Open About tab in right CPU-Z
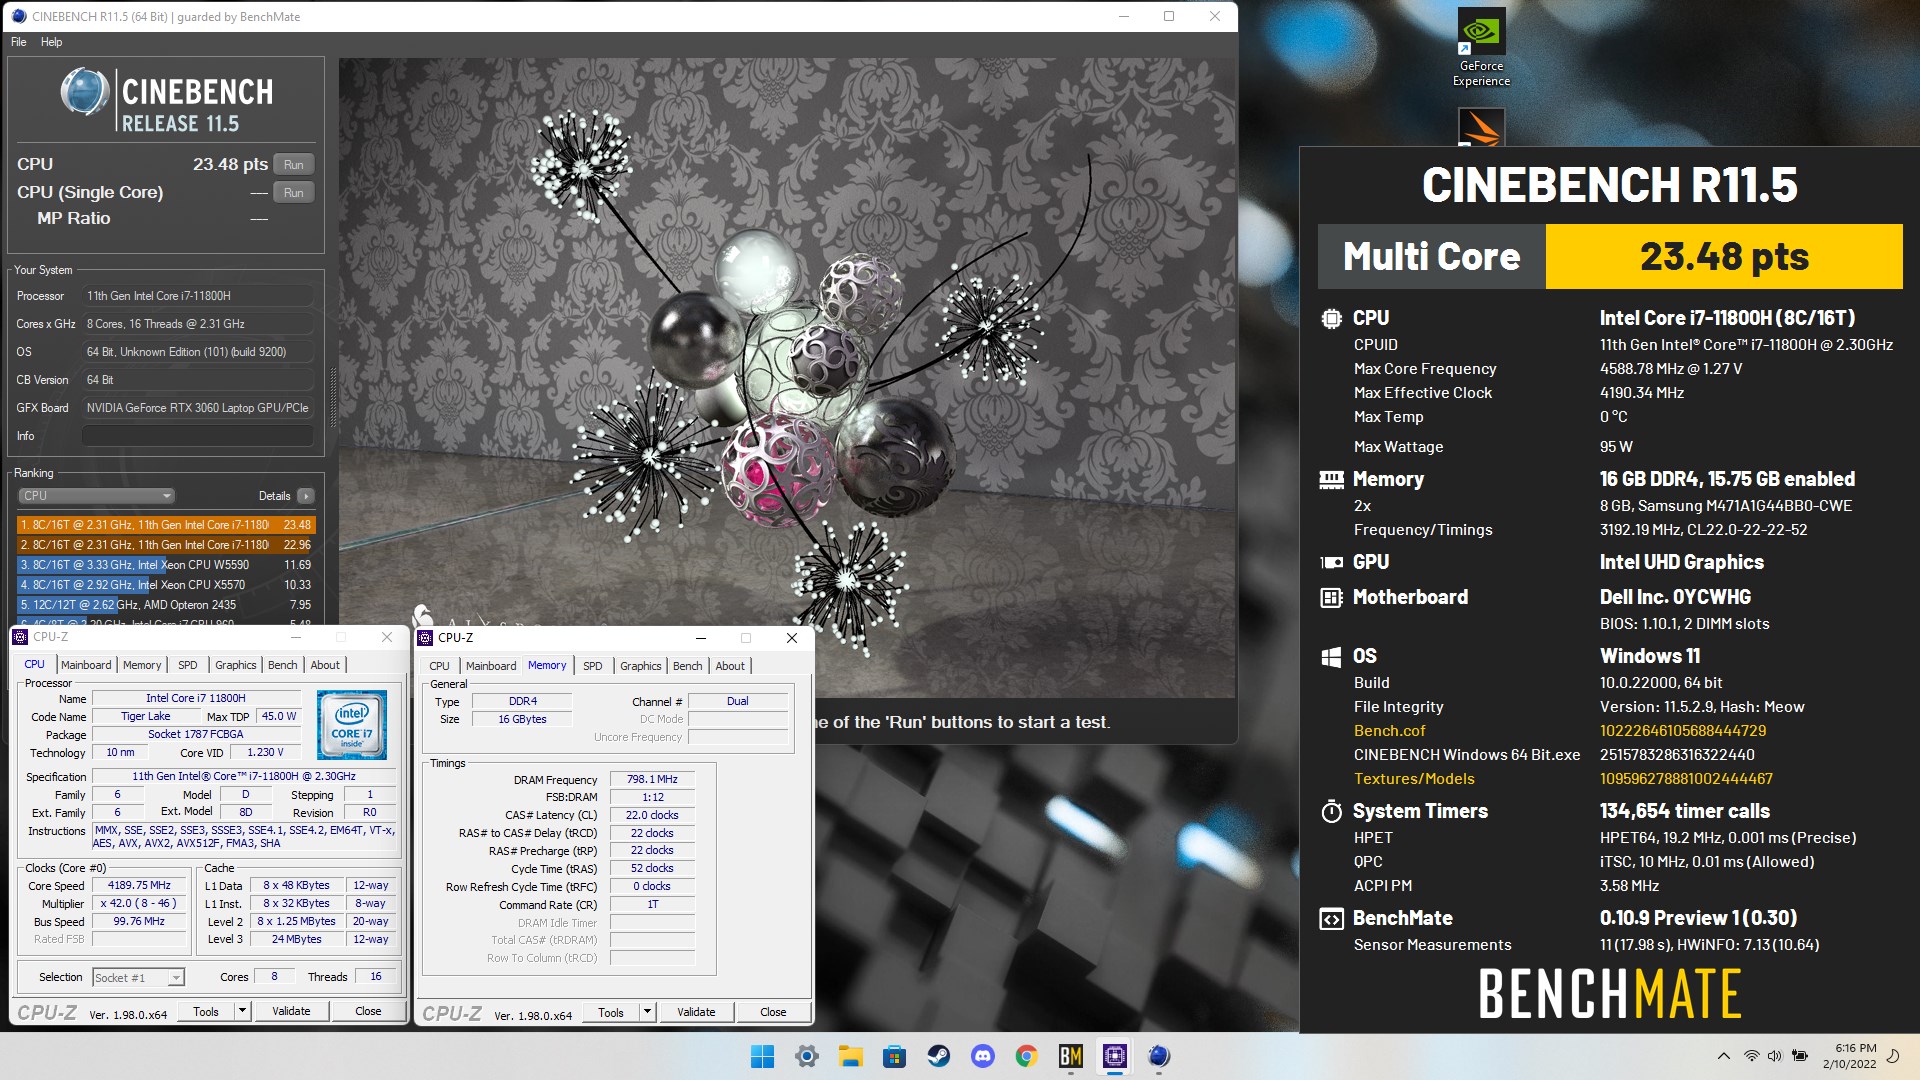Screen dimensions: 1920x1080 (730, 666)
